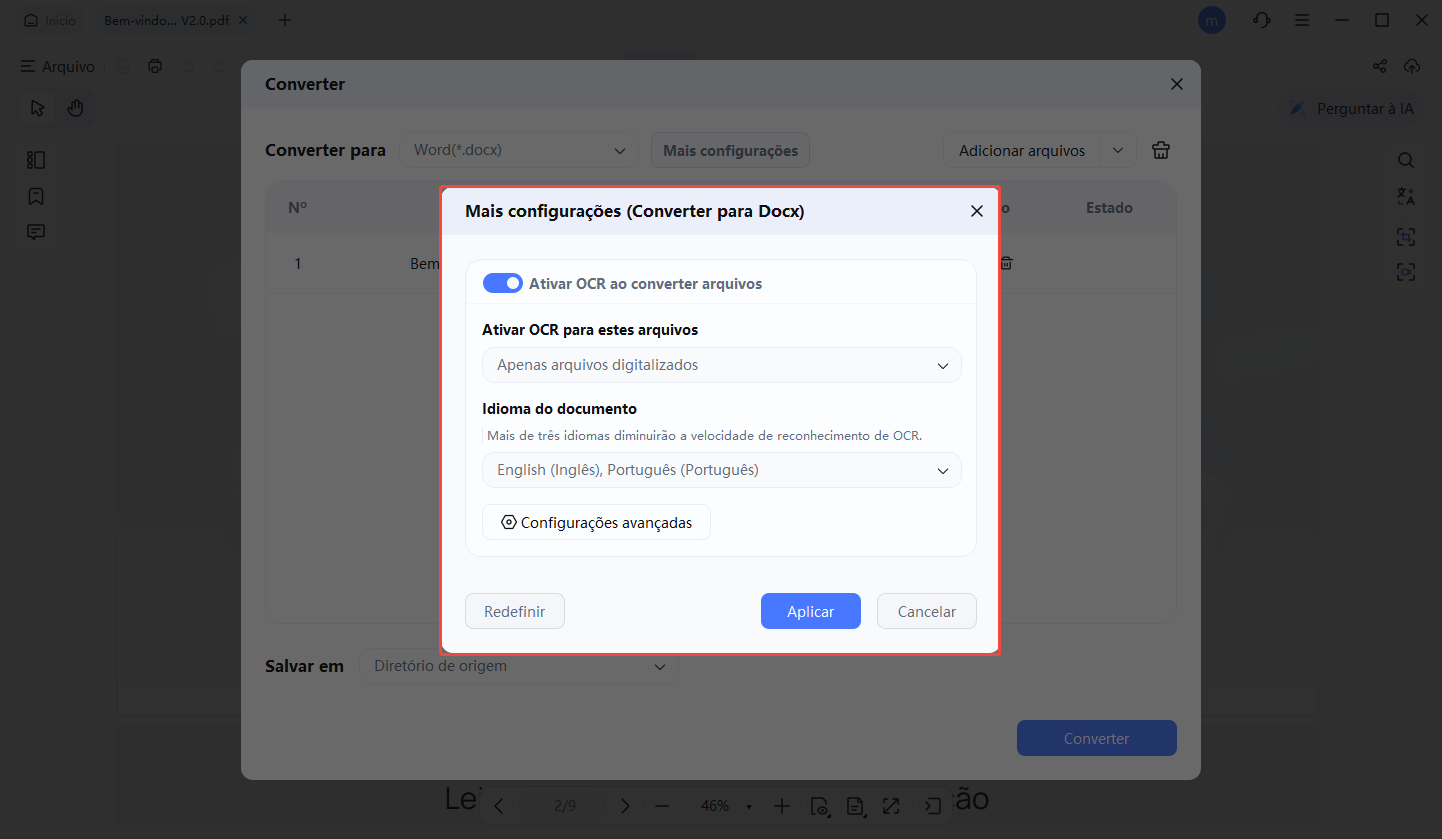The image size is (1442, 839).
Task: Open the translate tool
Action: [1406, 196]
